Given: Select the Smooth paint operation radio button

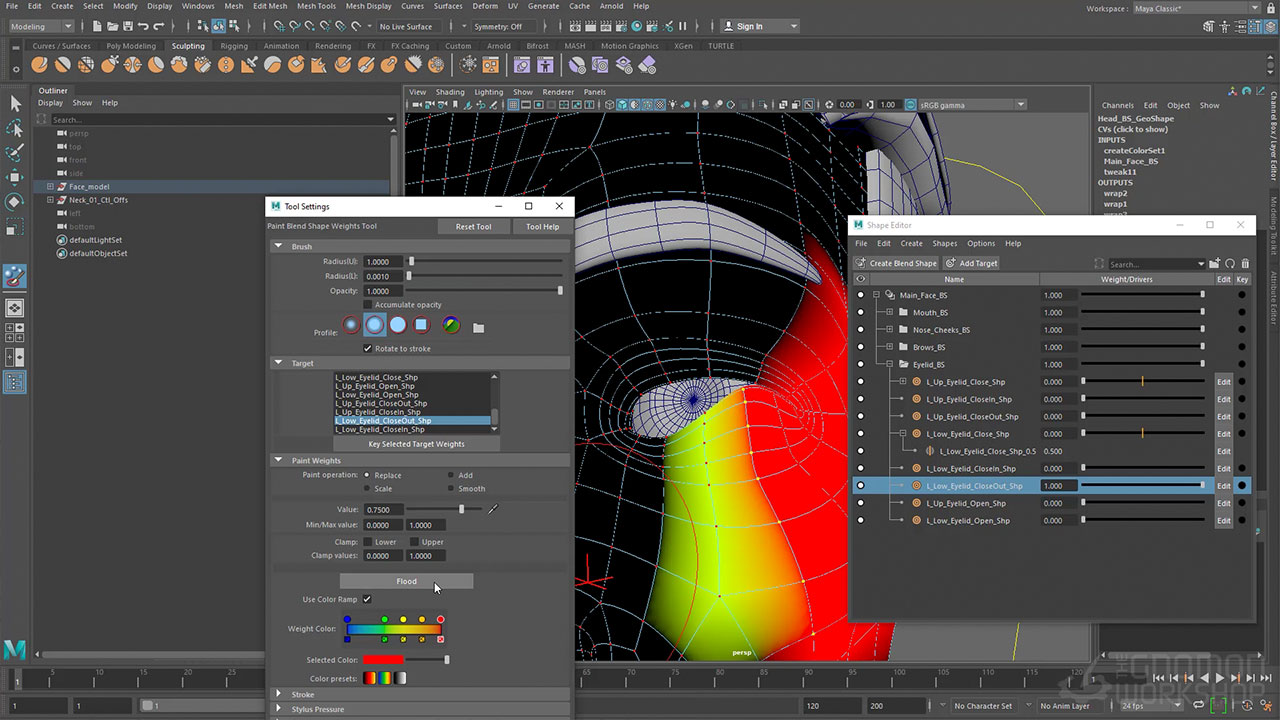Looking at the screenshot, I should [x=451, y=489].
